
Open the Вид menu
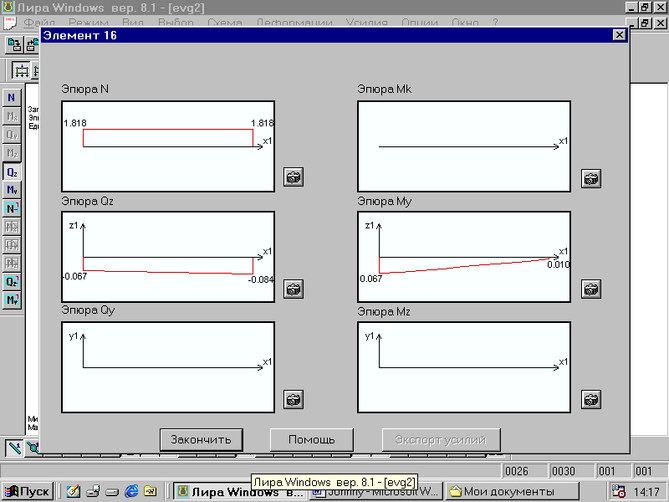pos(133,22)
